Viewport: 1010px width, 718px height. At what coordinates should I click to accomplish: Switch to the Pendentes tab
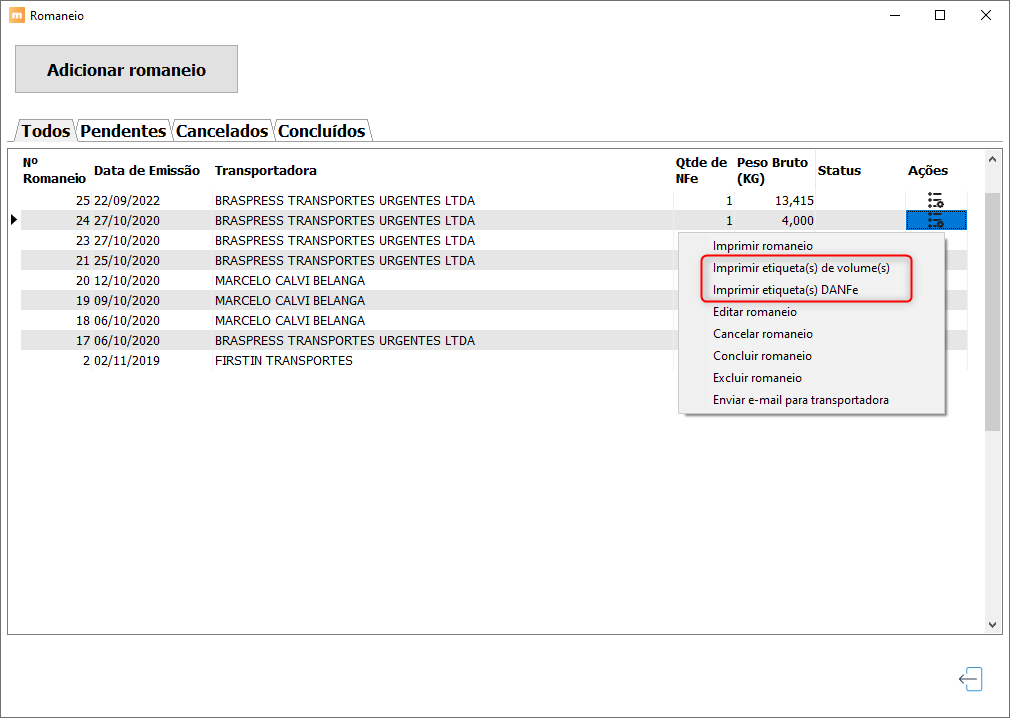coord(123,131)
